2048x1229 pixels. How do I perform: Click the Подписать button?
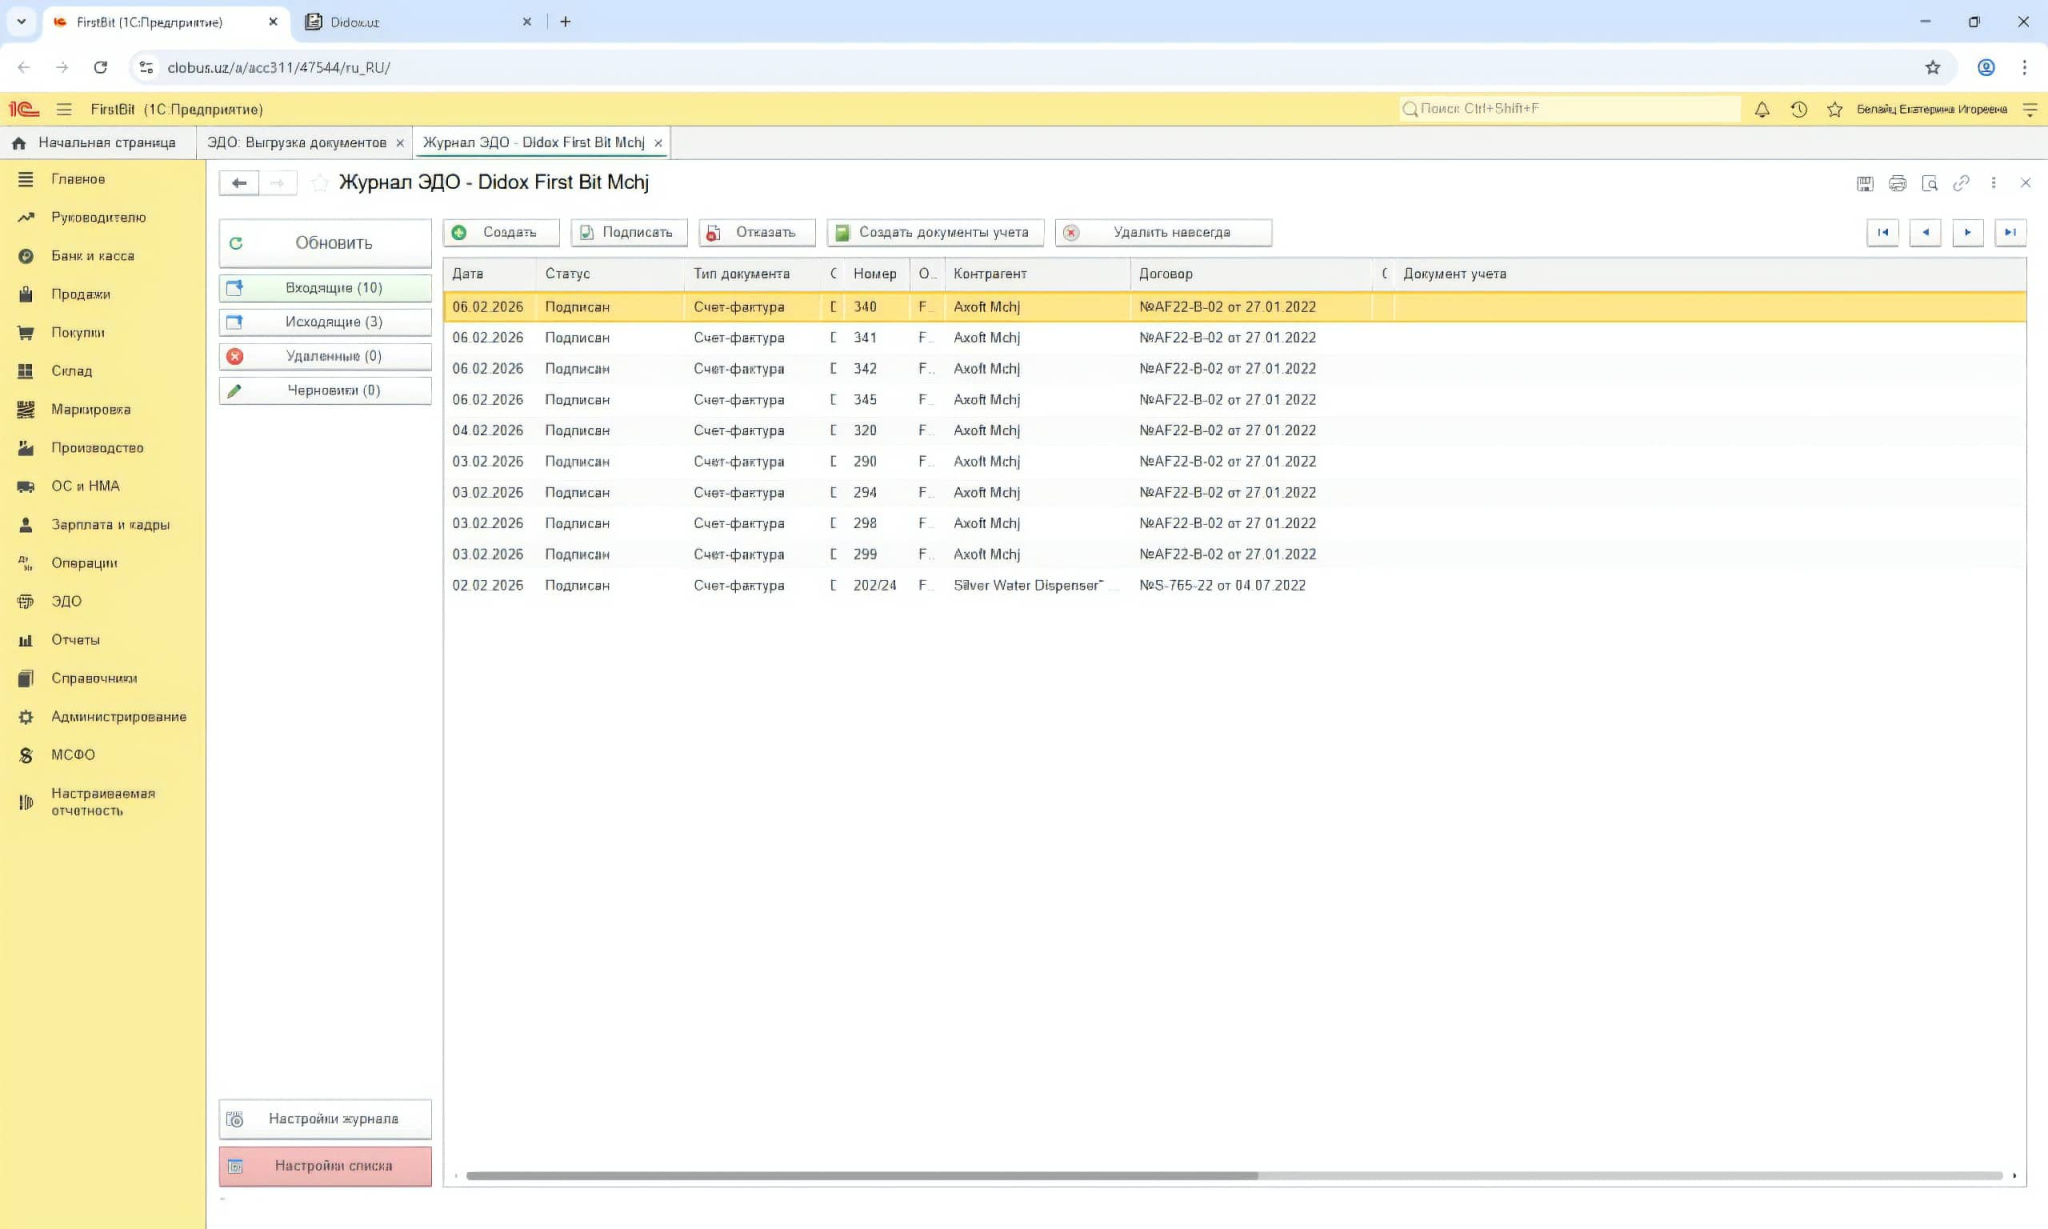coord(629,232)
